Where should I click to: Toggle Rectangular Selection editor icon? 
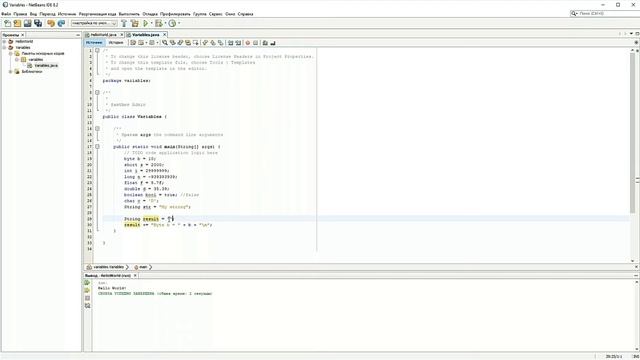click(x=196, y=42)
